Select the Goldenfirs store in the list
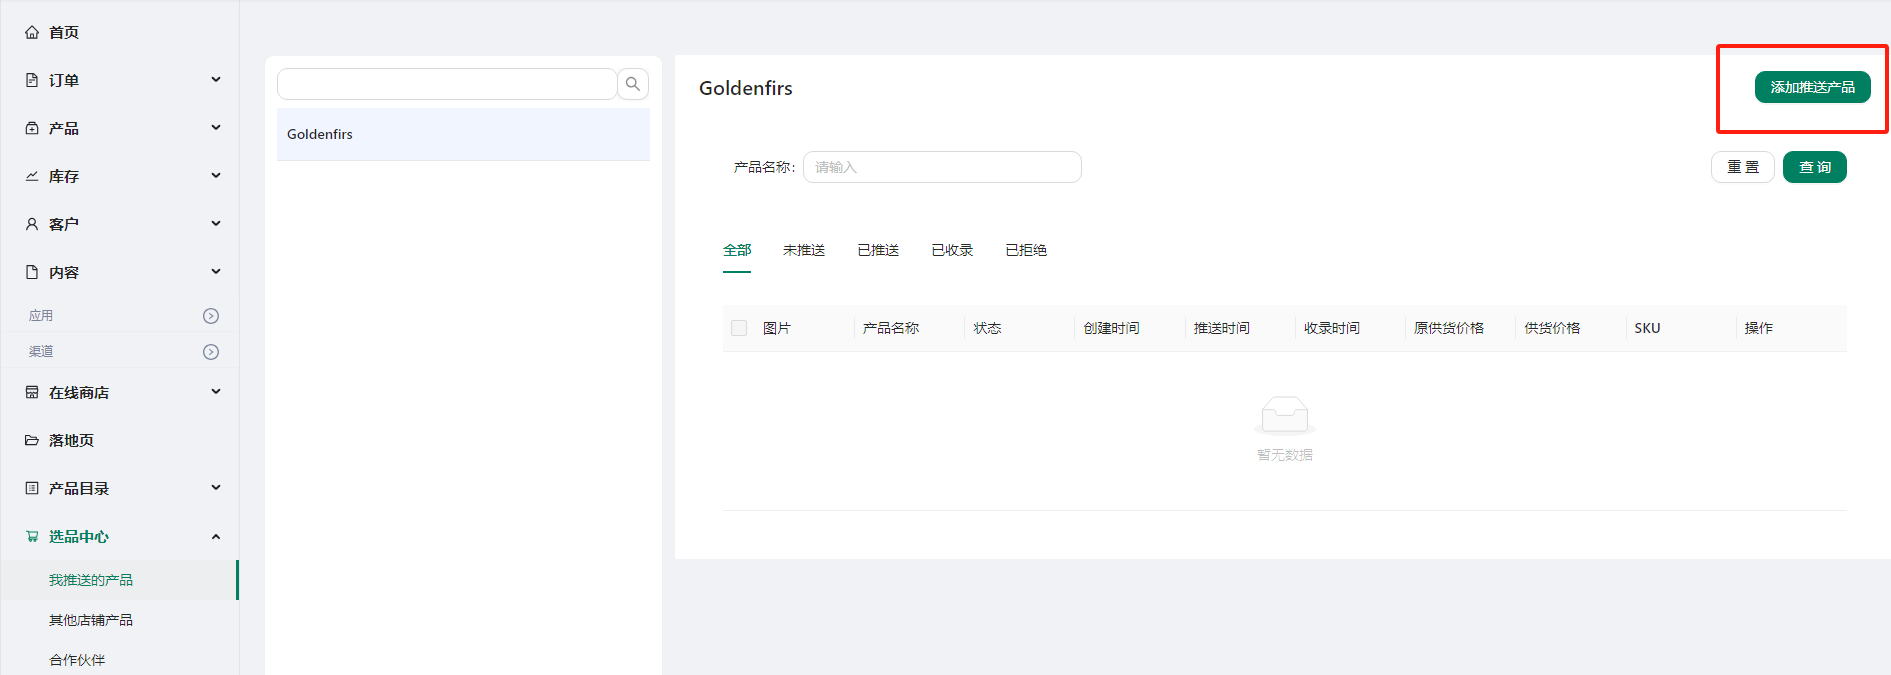The width and height of the screenshot is (1891, 675). [463, 134]
